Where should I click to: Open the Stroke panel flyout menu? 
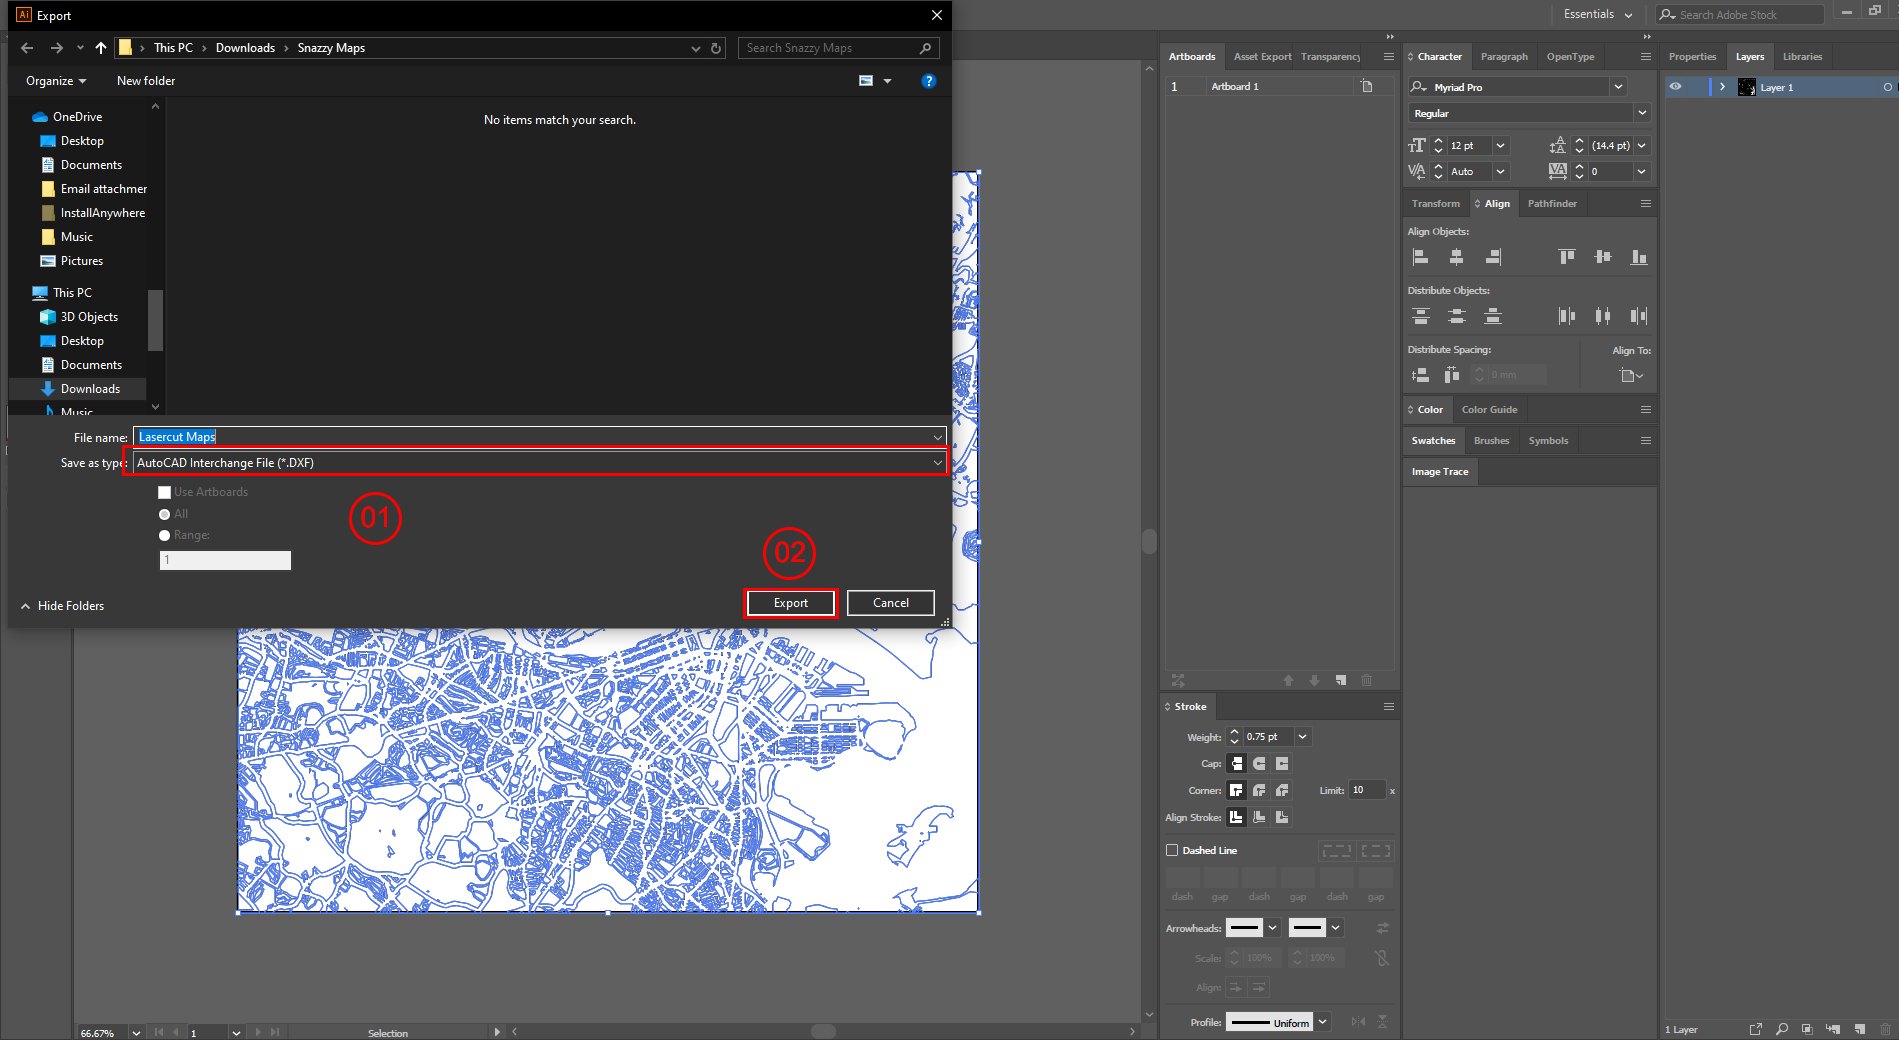point(1388,706)
